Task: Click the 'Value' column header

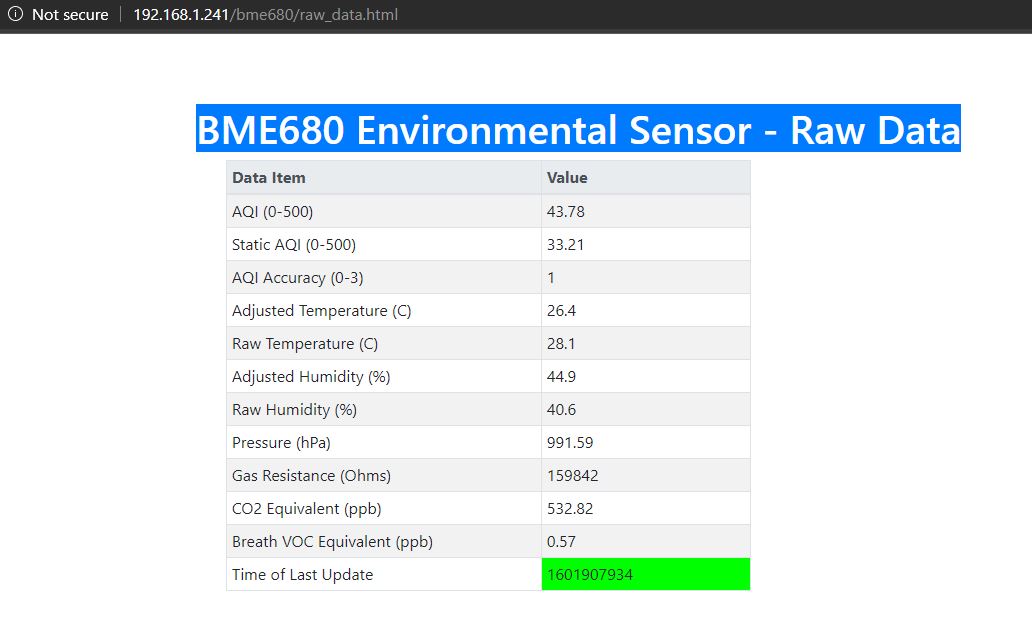Action: click(x=567, y=178)
